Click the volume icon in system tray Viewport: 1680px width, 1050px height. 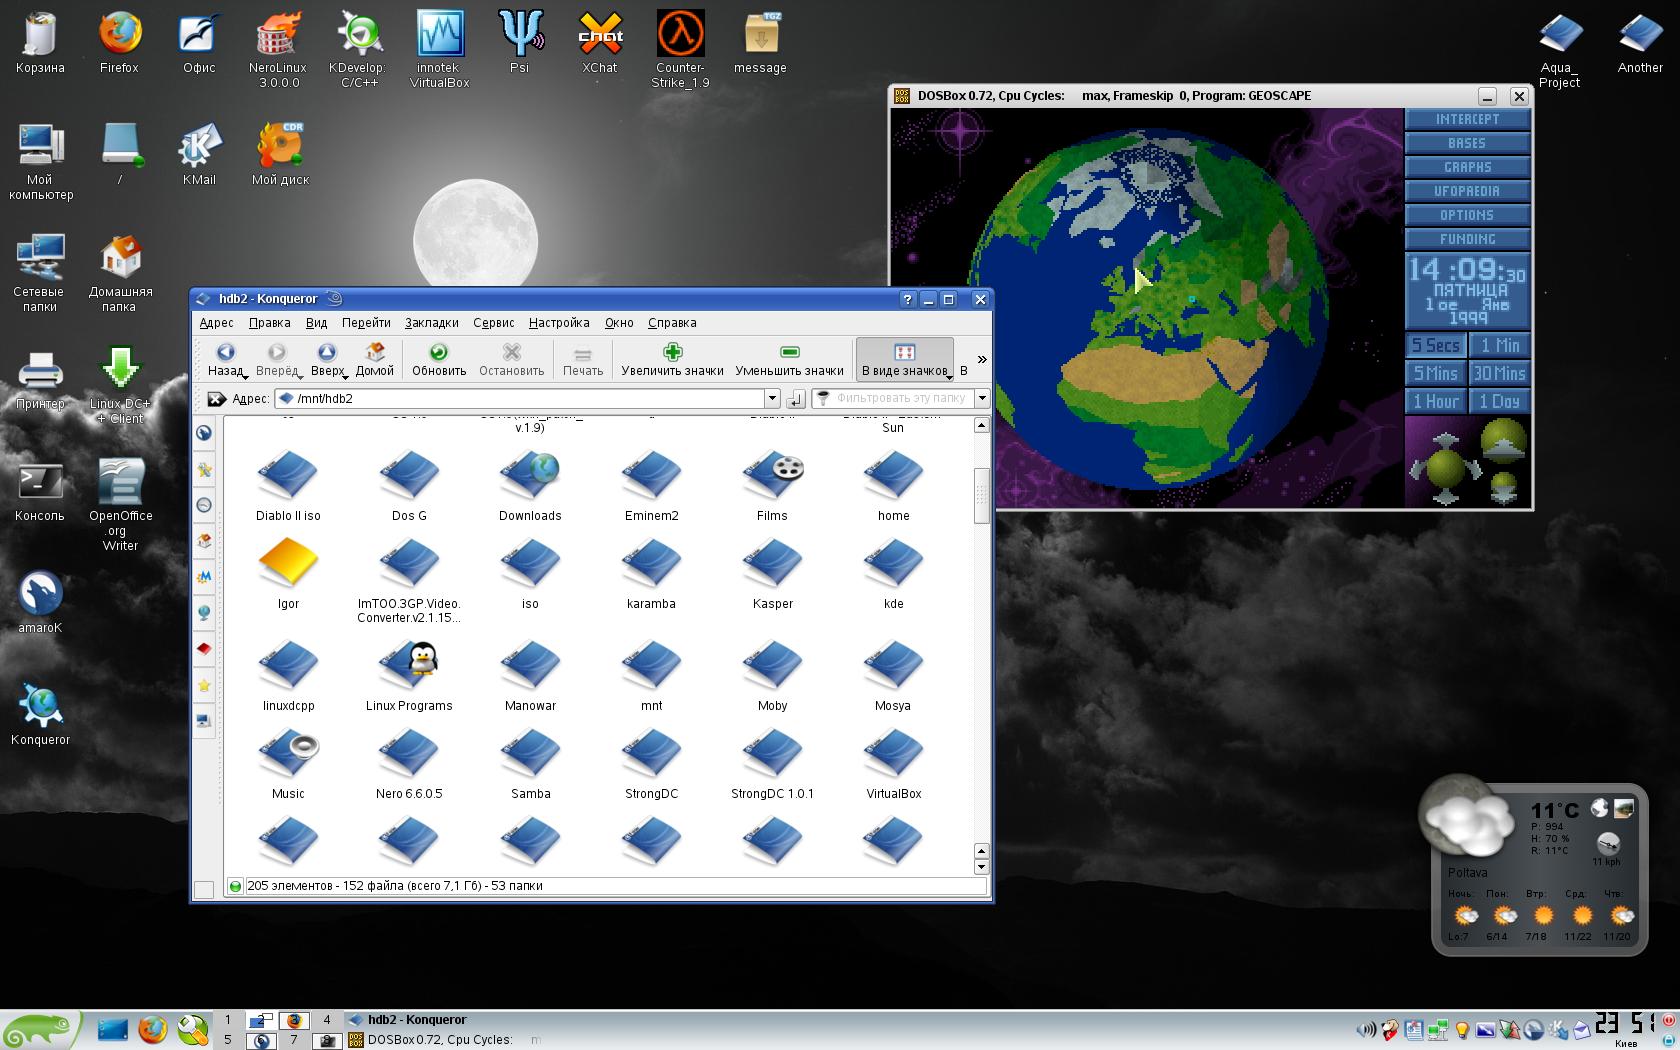click(x=1365, y=1029)
